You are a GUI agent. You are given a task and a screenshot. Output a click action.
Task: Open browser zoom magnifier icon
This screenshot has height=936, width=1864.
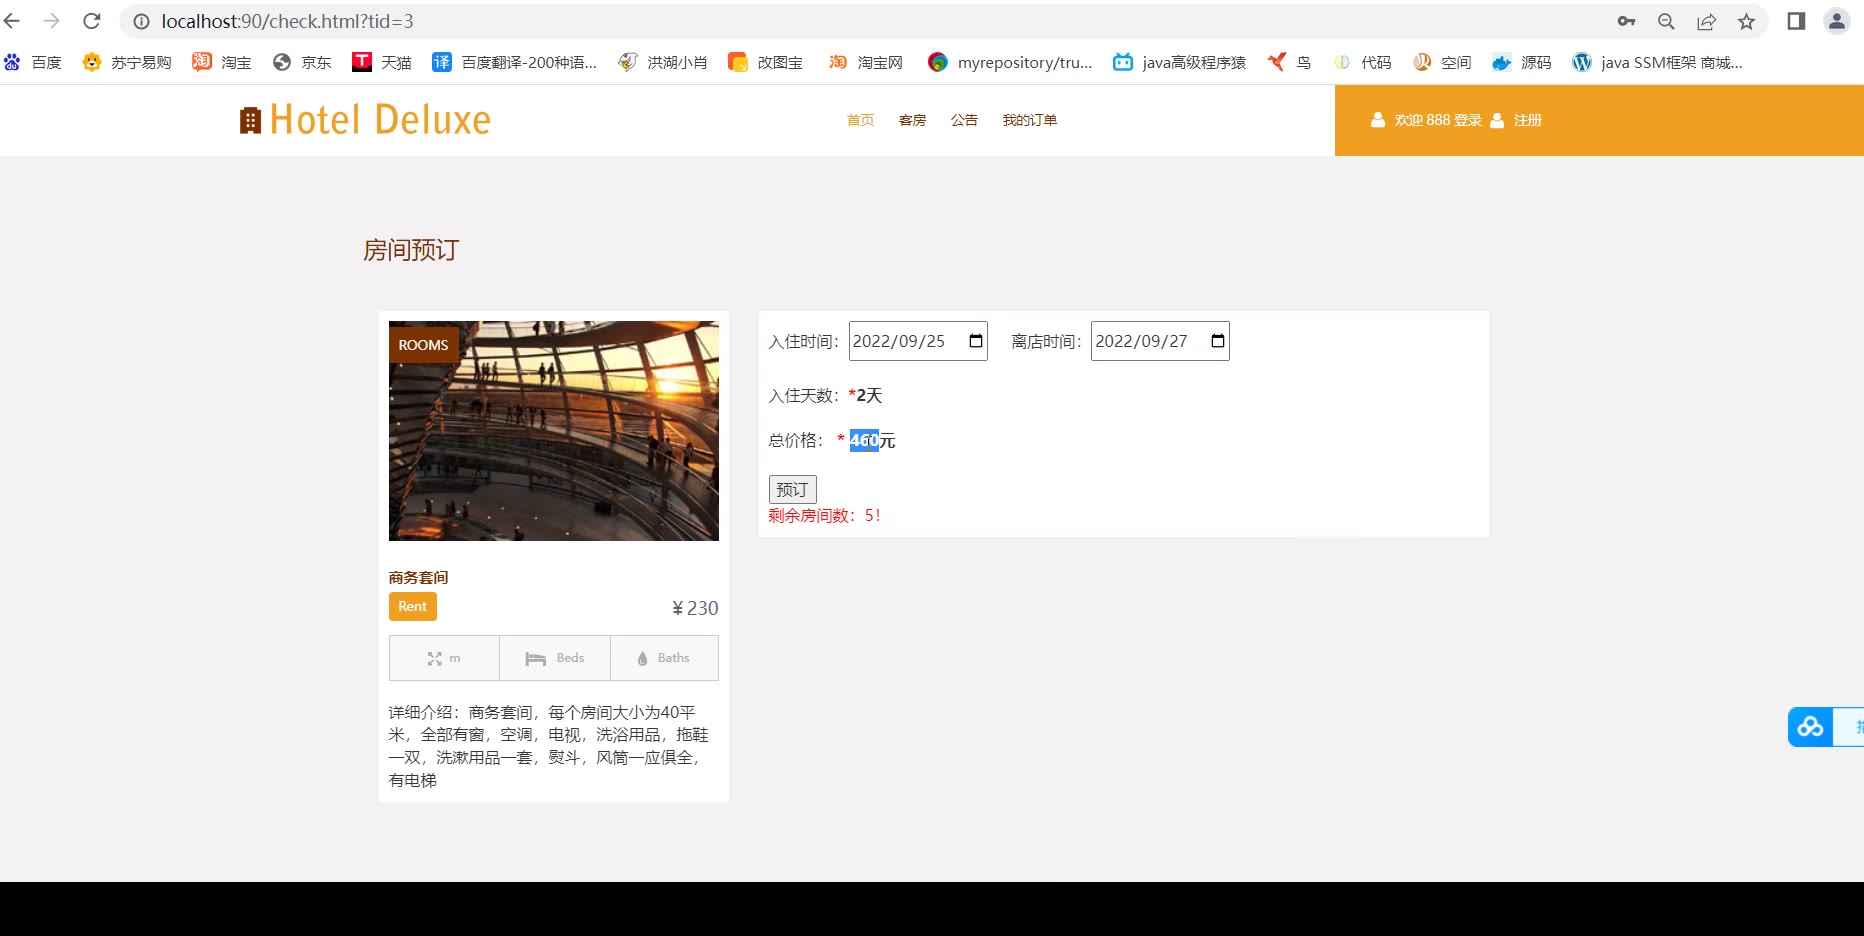tap(1666, 21)
